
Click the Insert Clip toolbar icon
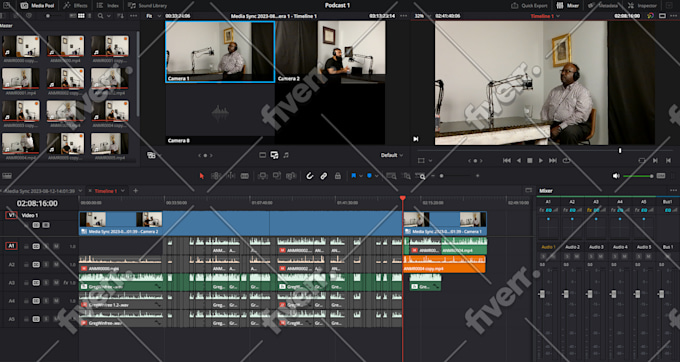coord(262,176)
